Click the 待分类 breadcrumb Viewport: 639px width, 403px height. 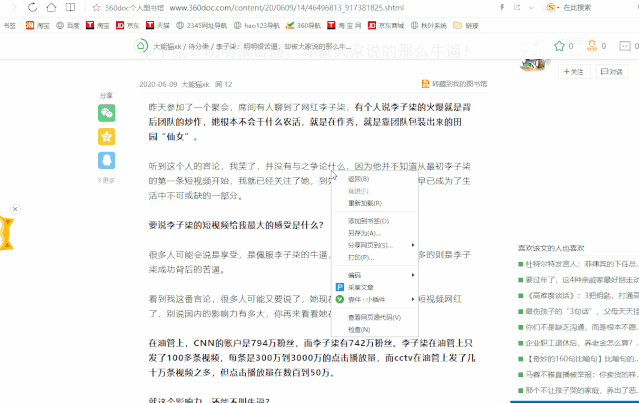click(198, 46)
